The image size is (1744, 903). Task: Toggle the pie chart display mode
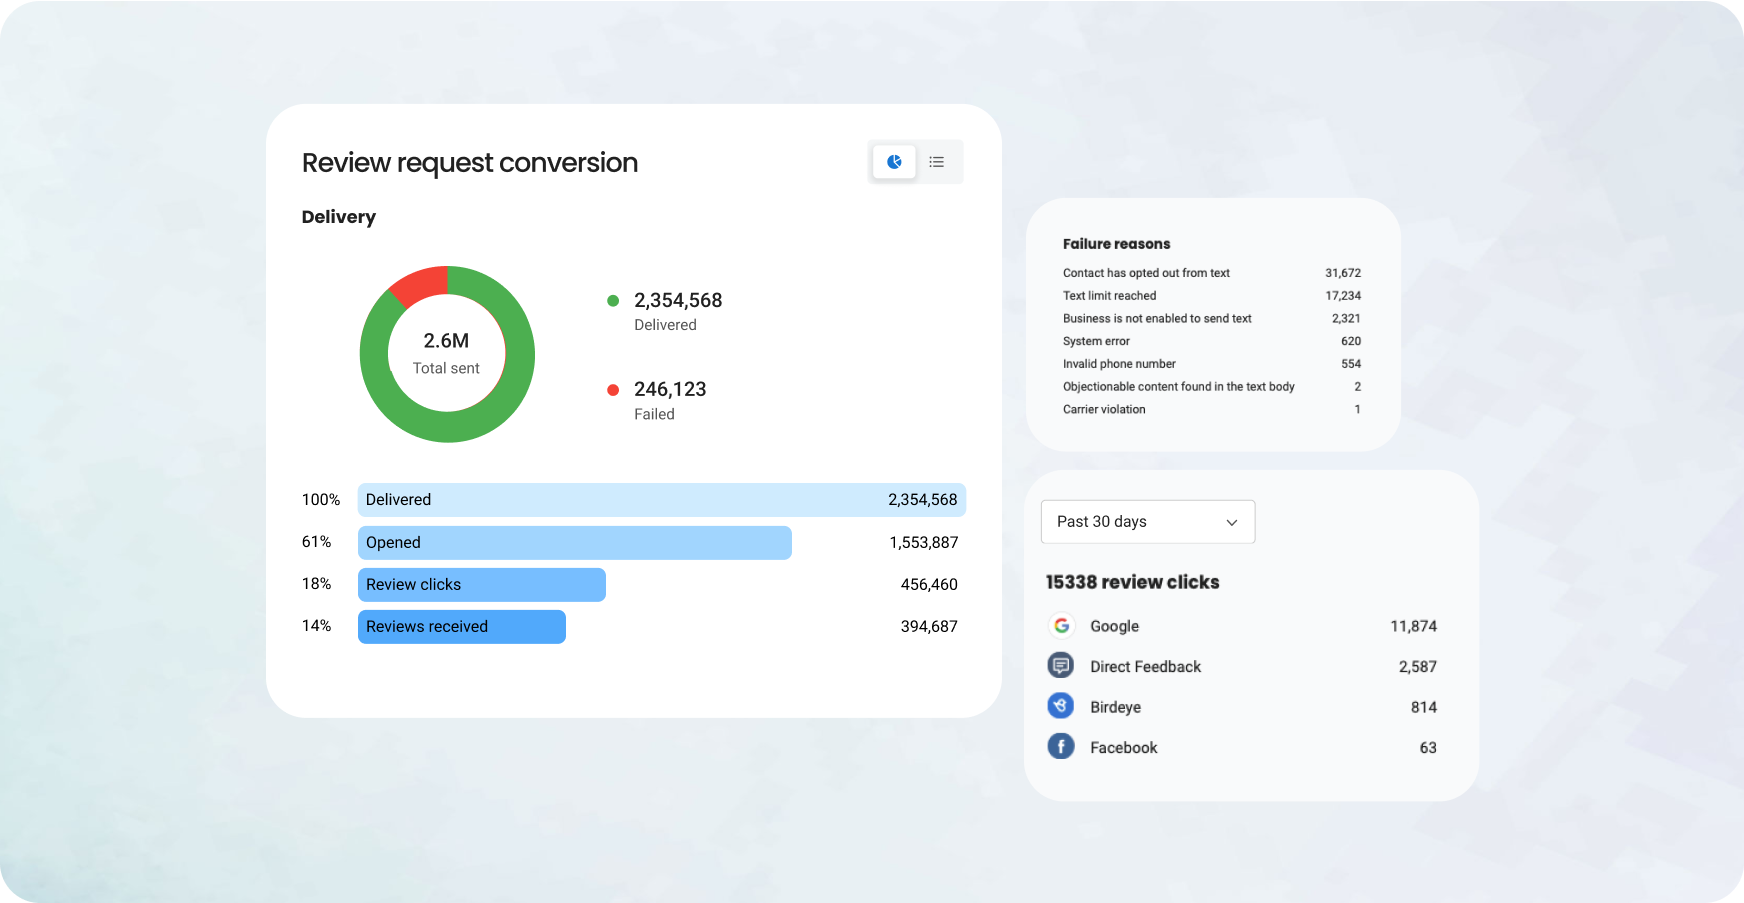coord(893,161)
